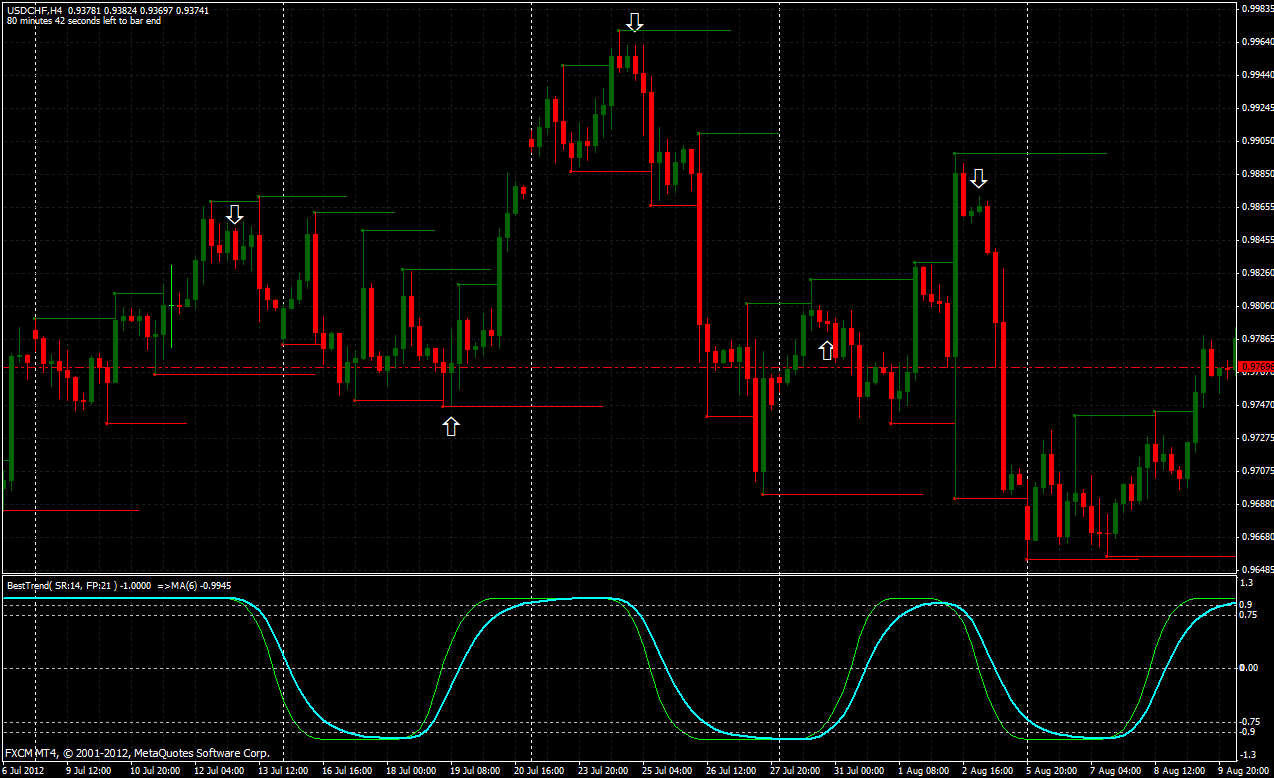Click the '20 Jul 16:00' time axis label
The width and height of the screenshot is (1274, 778).
538,771
